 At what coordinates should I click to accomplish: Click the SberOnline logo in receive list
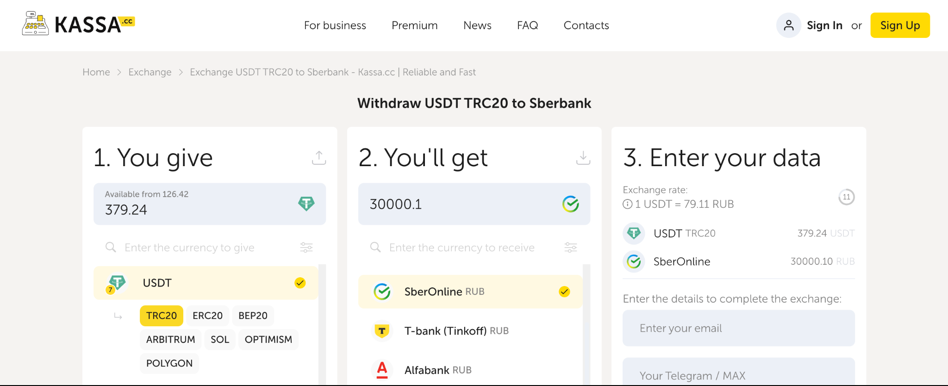pyautogui.click(x=382, y=292)
